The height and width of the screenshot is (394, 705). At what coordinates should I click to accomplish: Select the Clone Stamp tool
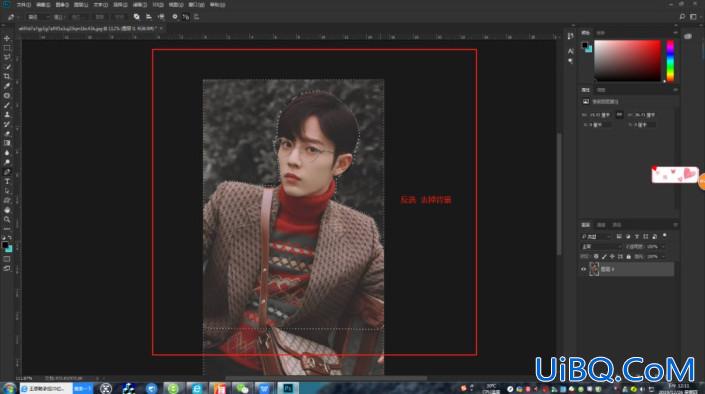(7, 115)
